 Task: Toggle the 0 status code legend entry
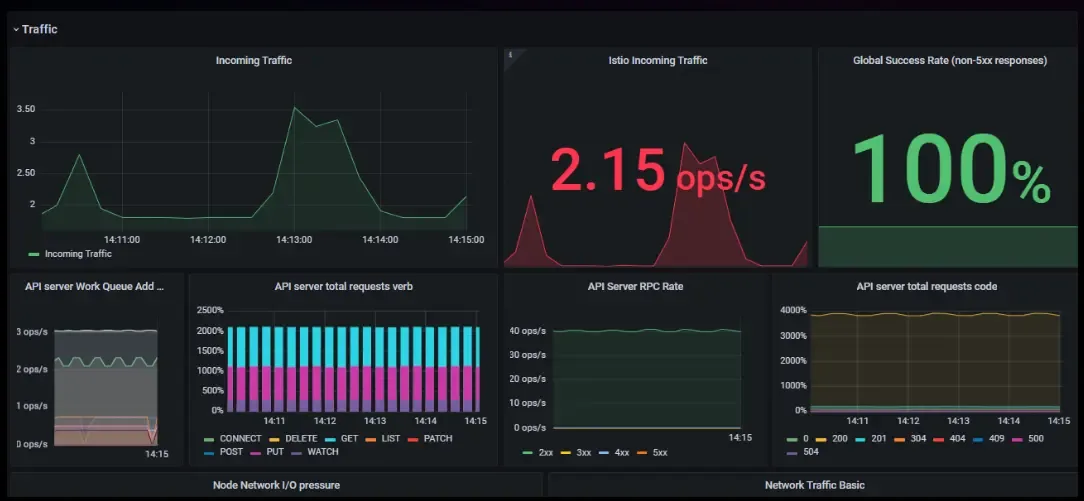pos(798,439)
